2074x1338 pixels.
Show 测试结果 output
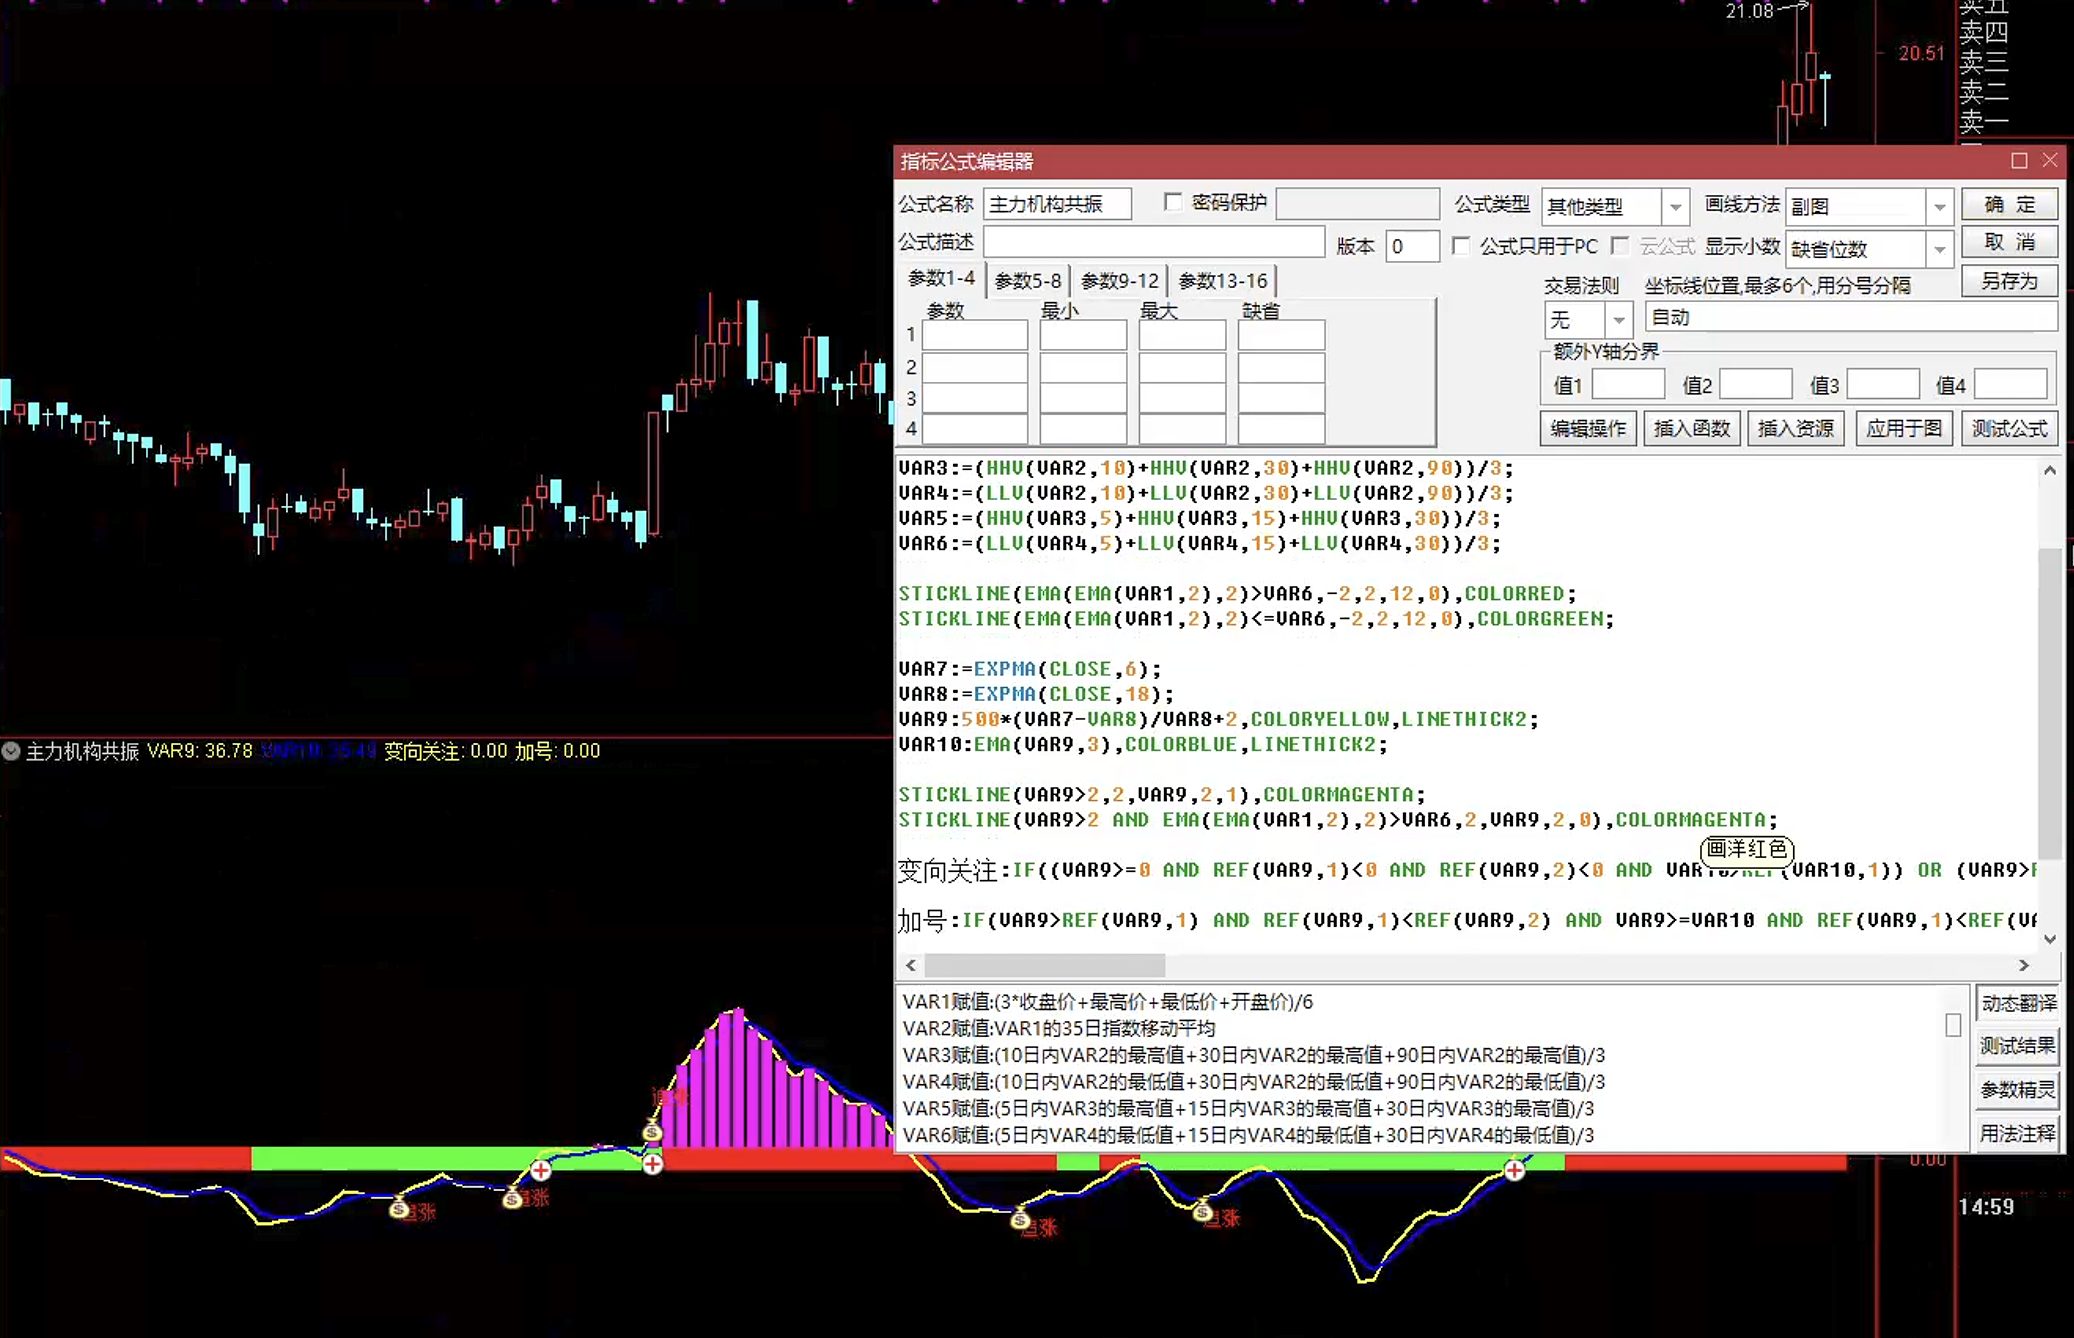pyautogui.click(x=2018, y=1046)
